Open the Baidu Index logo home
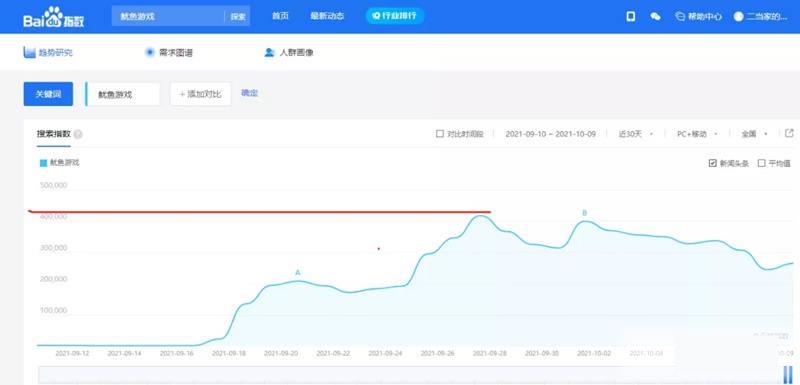The width and height of the screenshot is (800, 385). tap(54, 17)
